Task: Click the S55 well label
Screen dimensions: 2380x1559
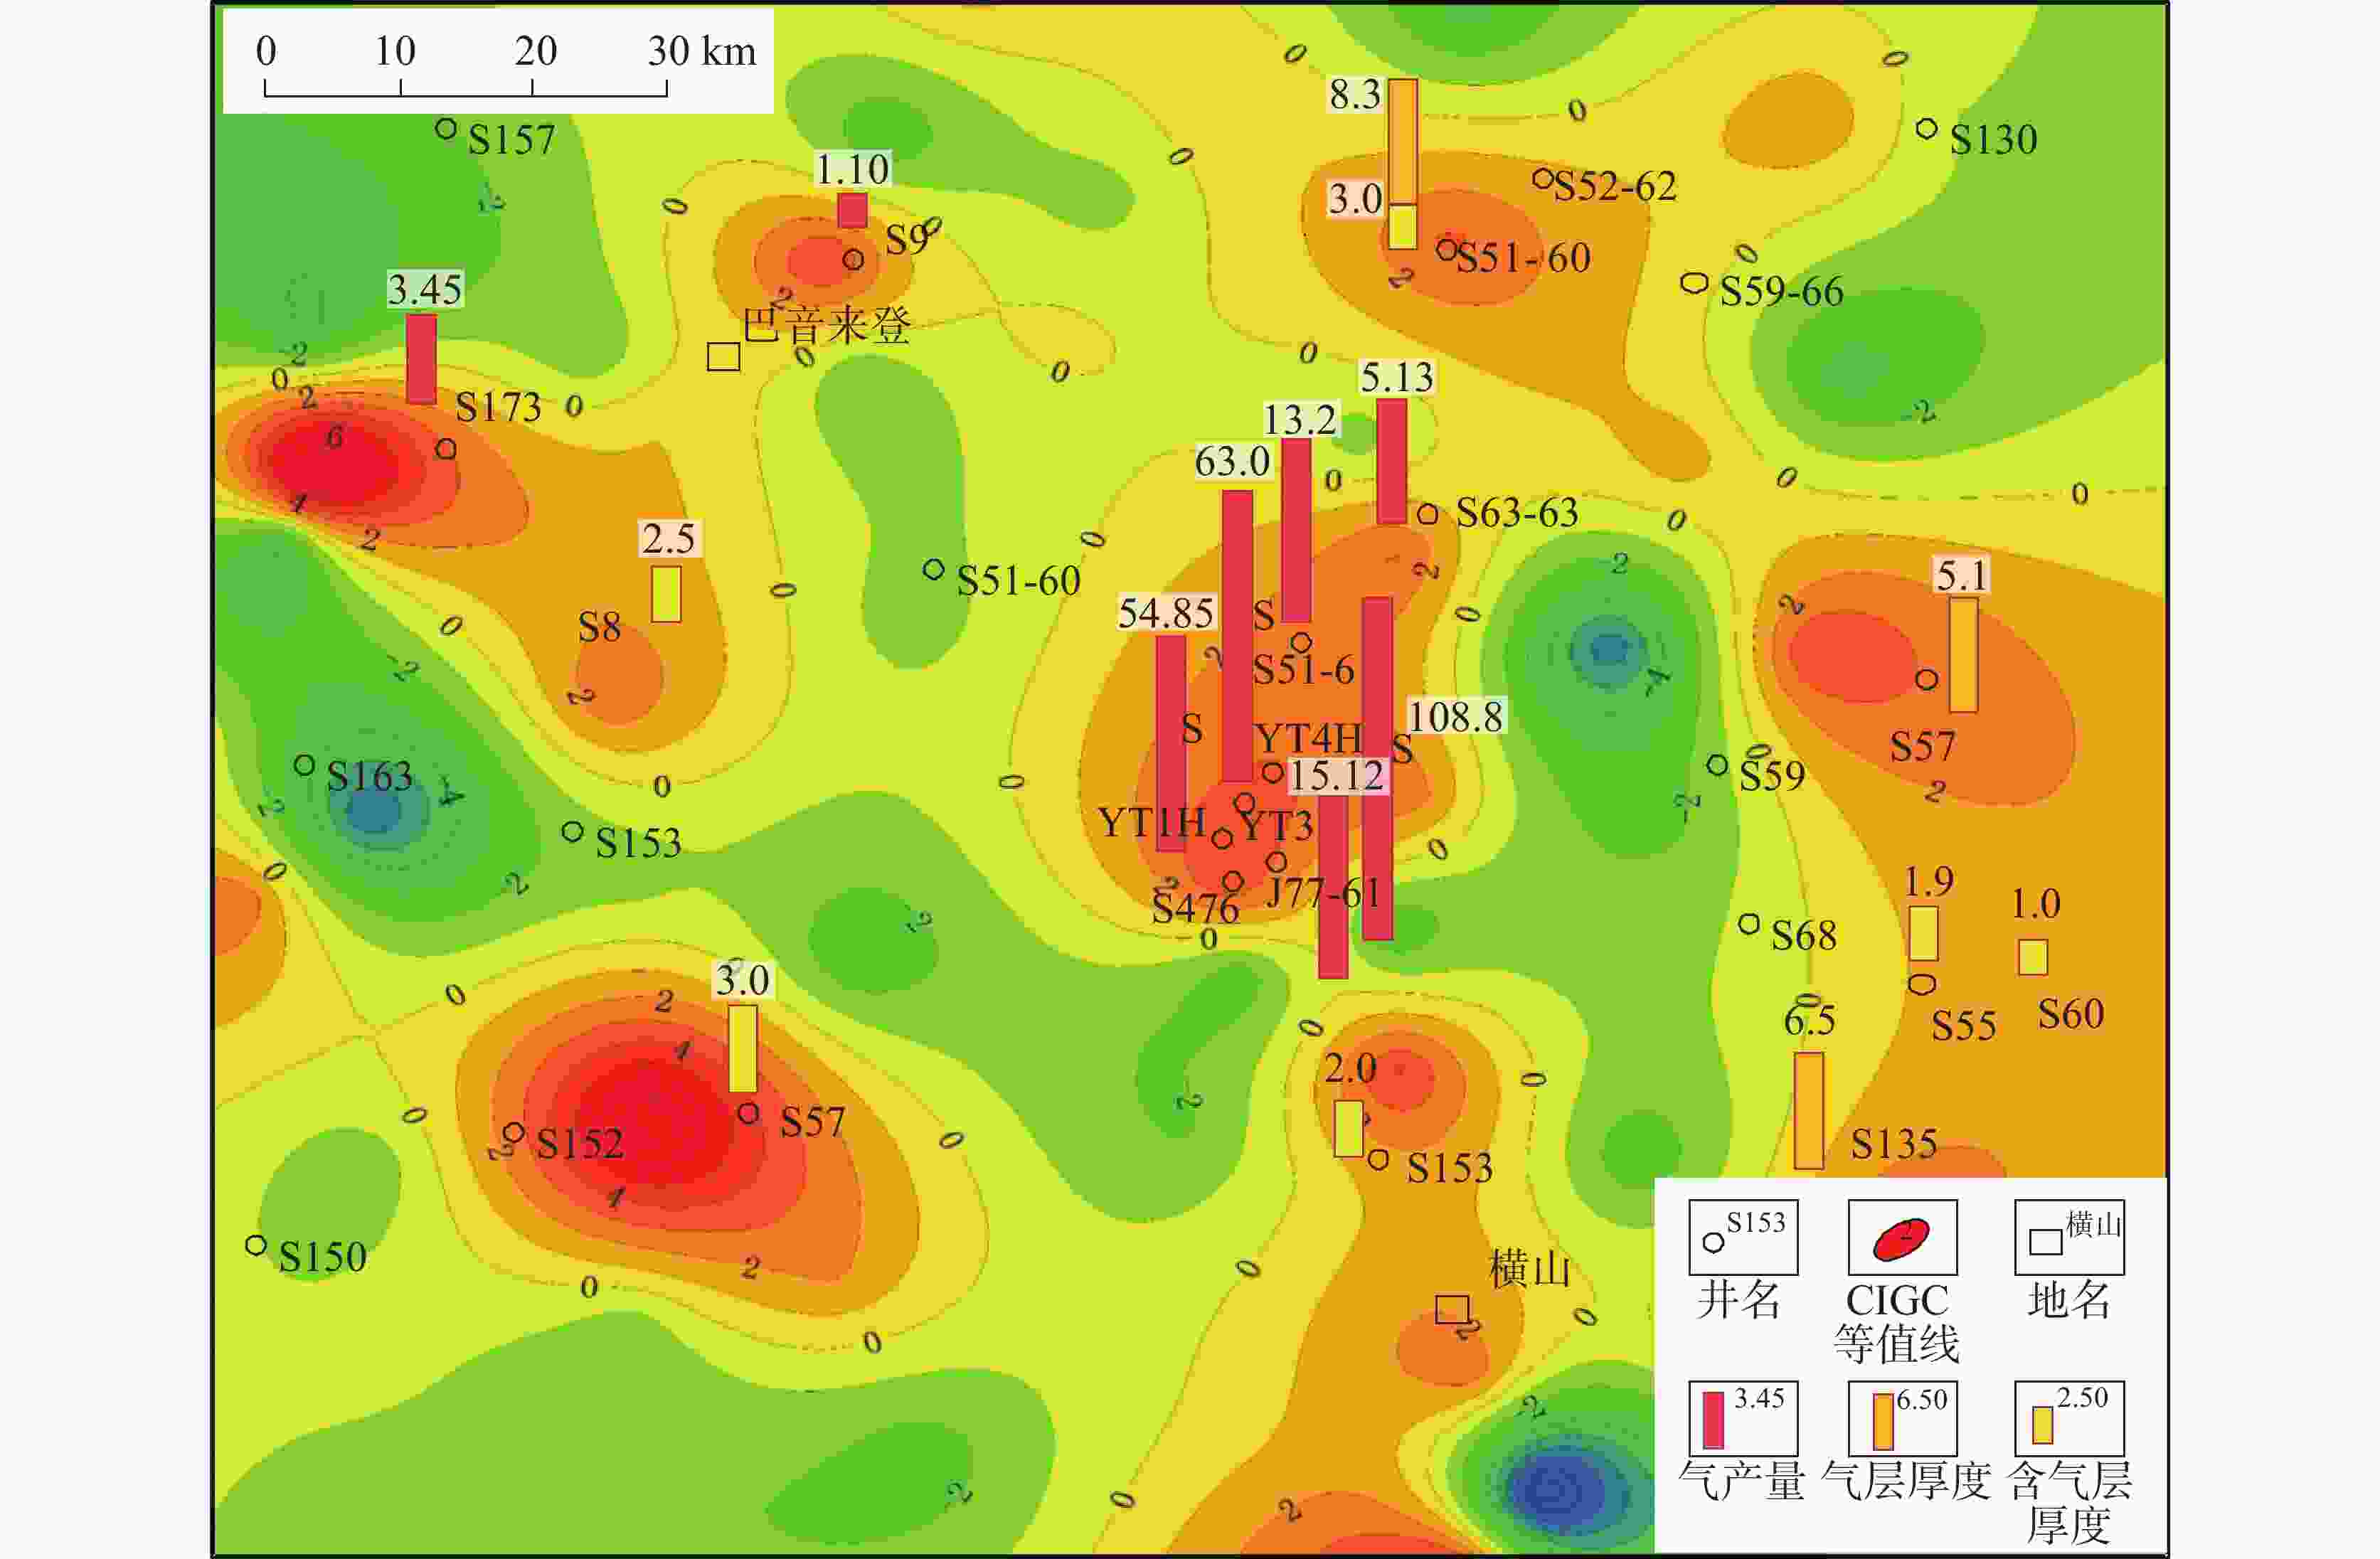Action: 1963,1026
